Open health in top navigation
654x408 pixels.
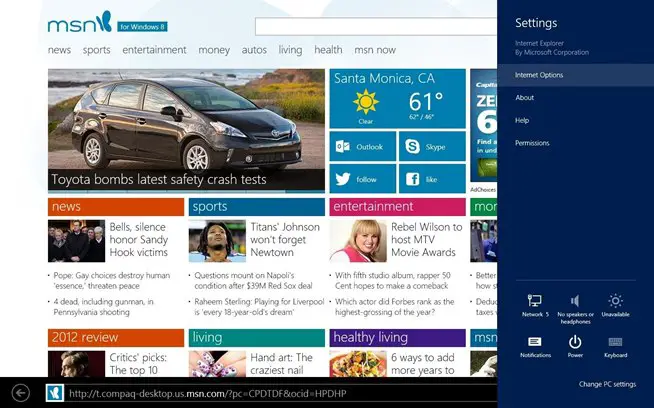click(x=328, y=50)
